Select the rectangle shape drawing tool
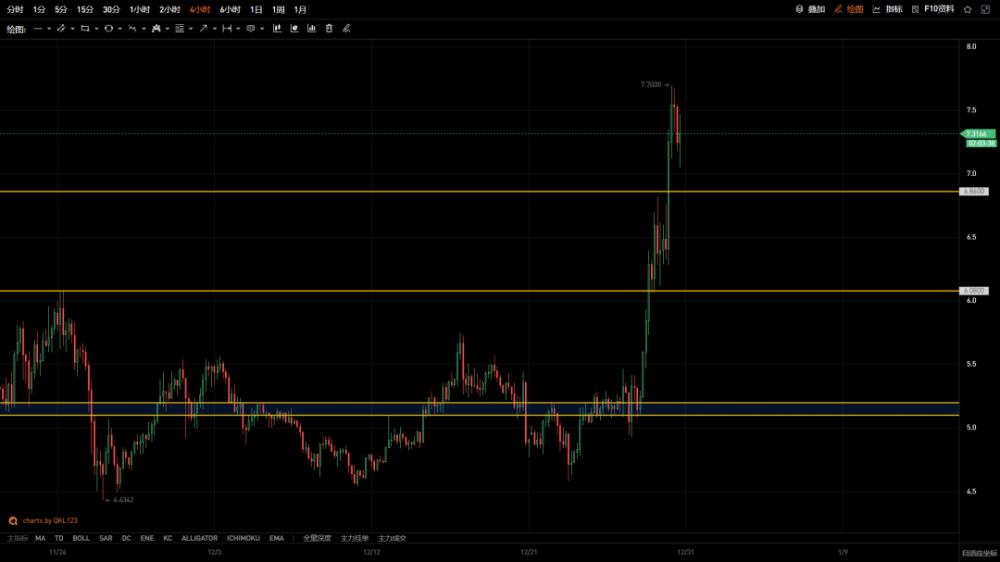Image resolution: width=1000 pixels, height=562 pixels. [x=85, y=29]
